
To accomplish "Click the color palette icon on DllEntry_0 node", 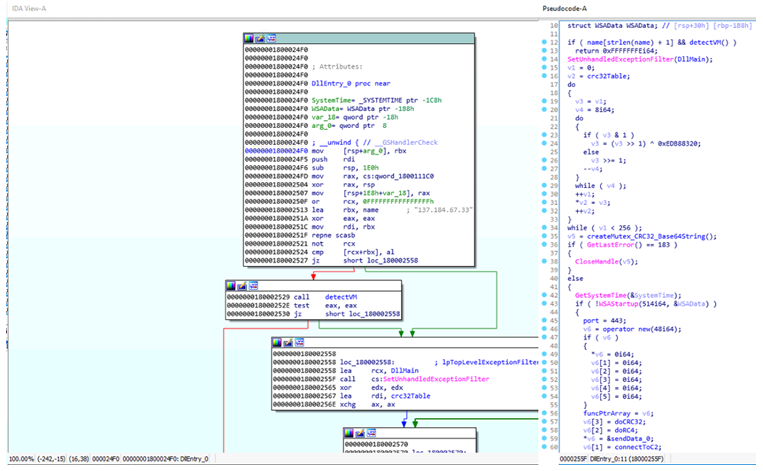I will (247, 40).
